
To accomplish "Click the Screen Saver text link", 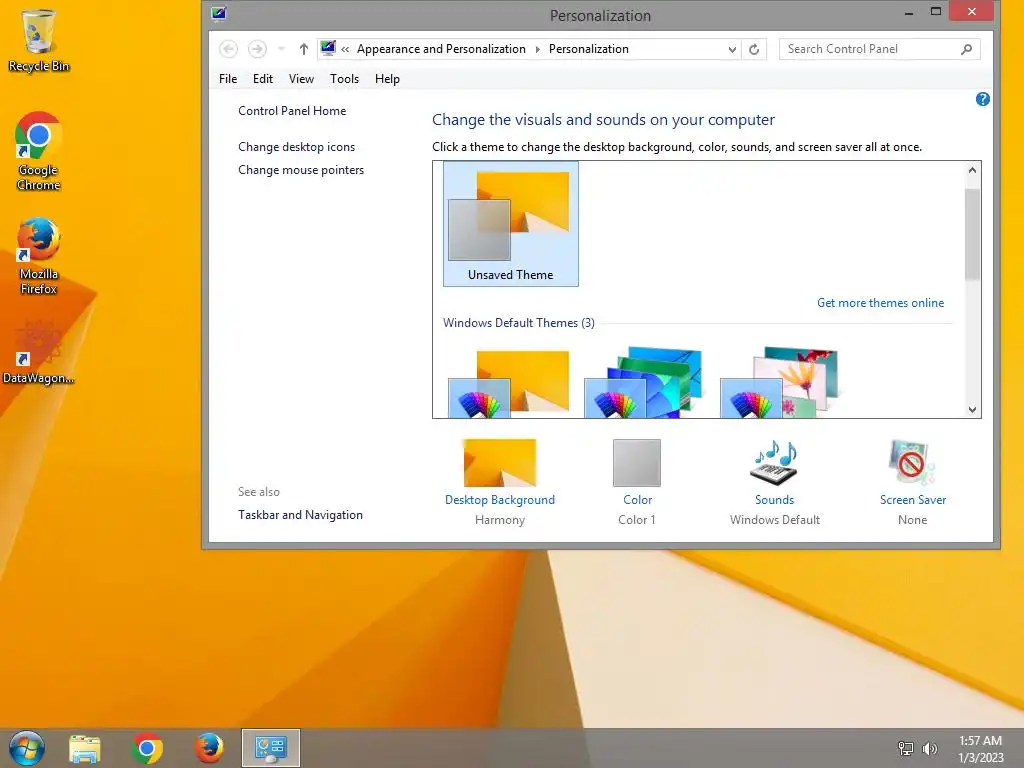I will pyautogui.click(x=912, y=500).
